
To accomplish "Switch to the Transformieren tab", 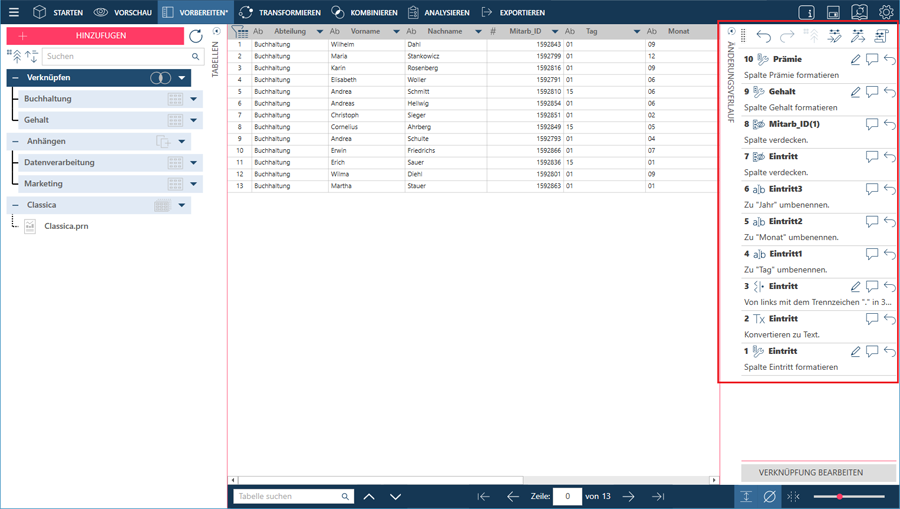I will tap(280, 13).
